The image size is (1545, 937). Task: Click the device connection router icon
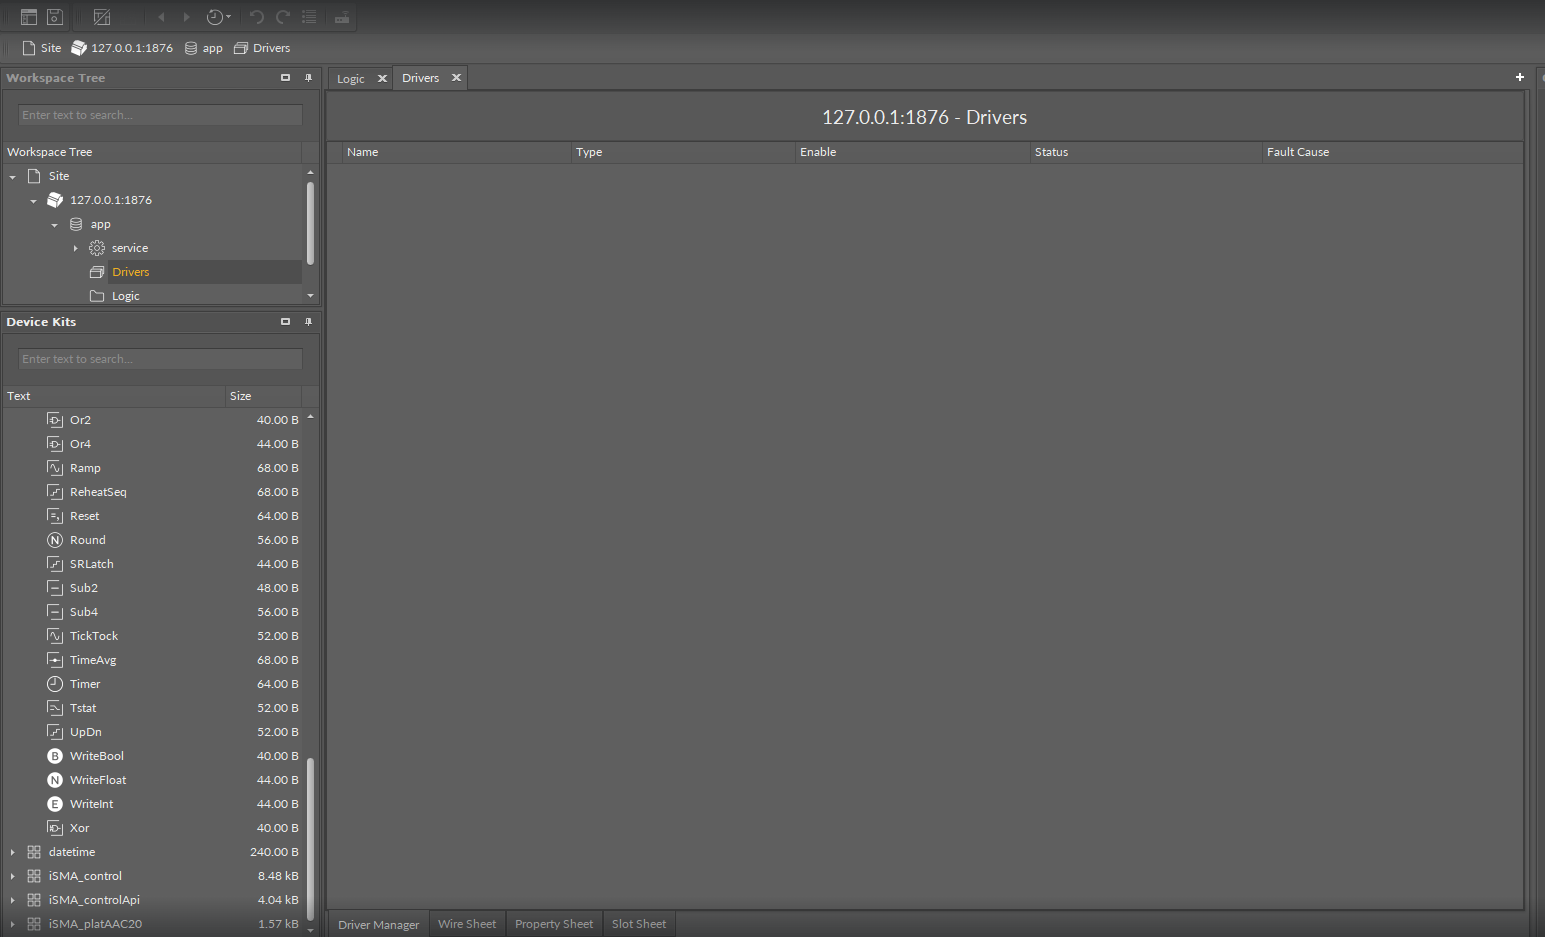342,17
